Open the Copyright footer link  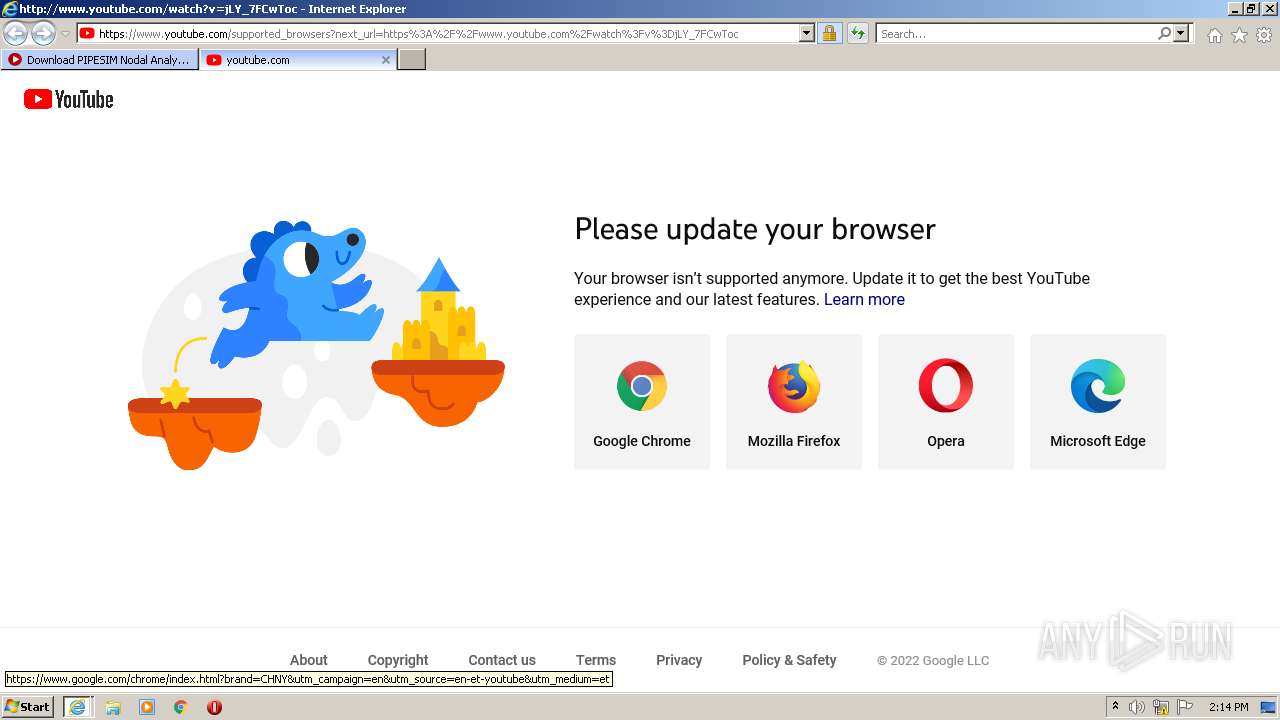(x=398, y=660)
